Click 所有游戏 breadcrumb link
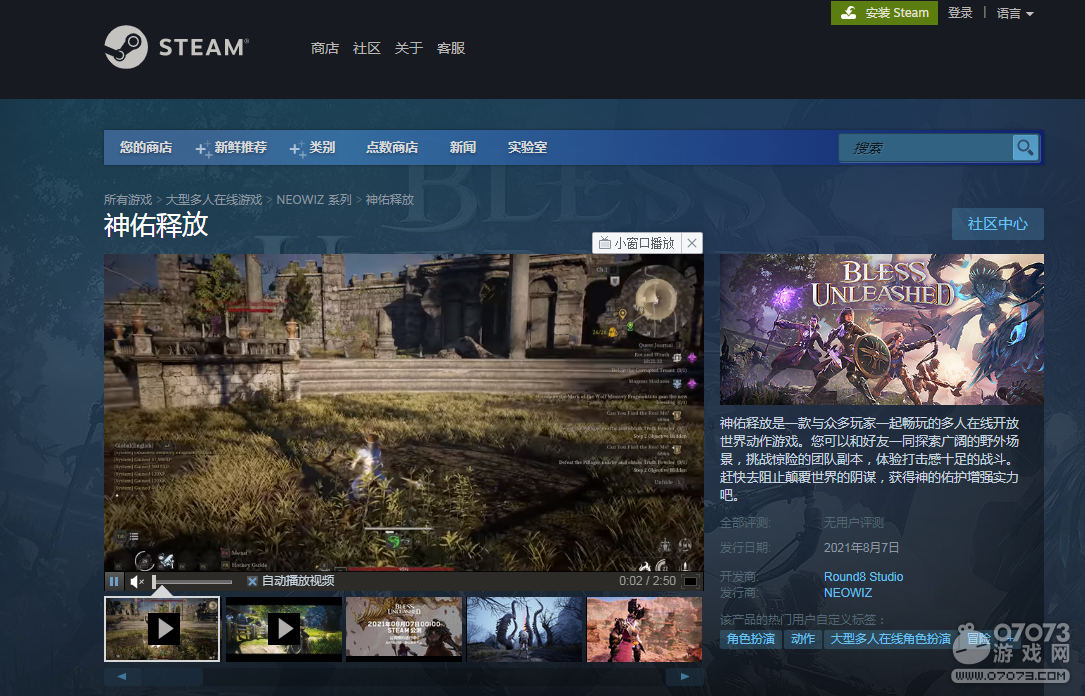1085x696 pixels. [x=128, y=199]
